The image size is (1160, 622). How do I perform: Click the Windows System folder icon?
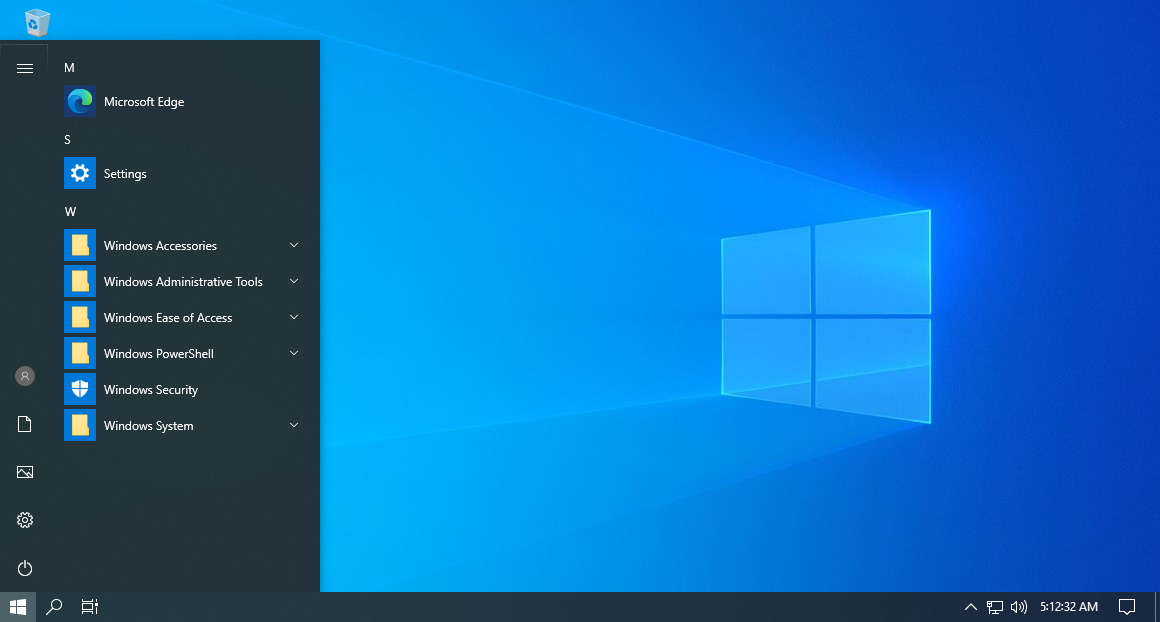(80, 425)
